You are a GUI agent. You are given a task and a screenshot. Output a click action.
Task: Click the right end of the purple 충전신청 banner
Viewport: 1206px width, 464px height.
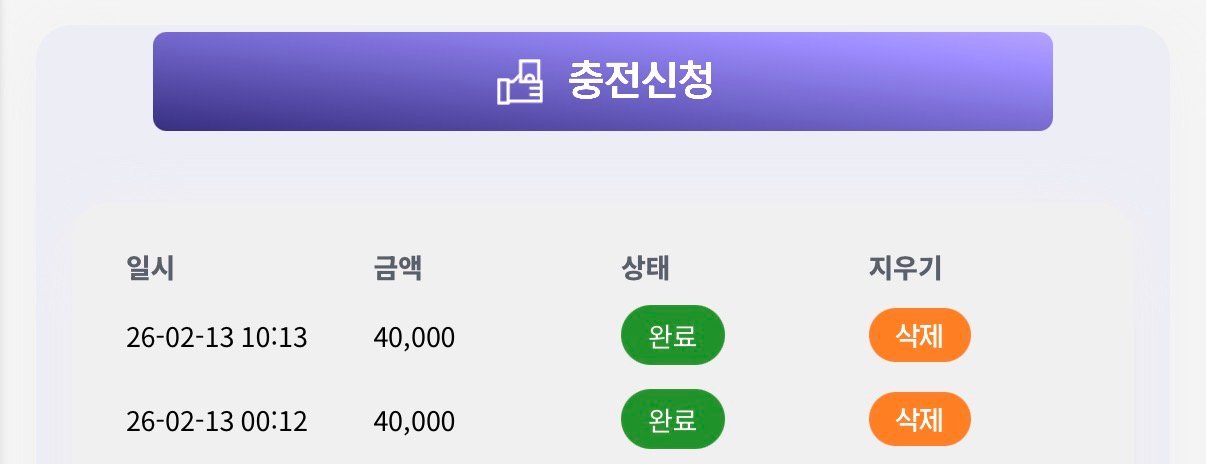point(1010,82)
